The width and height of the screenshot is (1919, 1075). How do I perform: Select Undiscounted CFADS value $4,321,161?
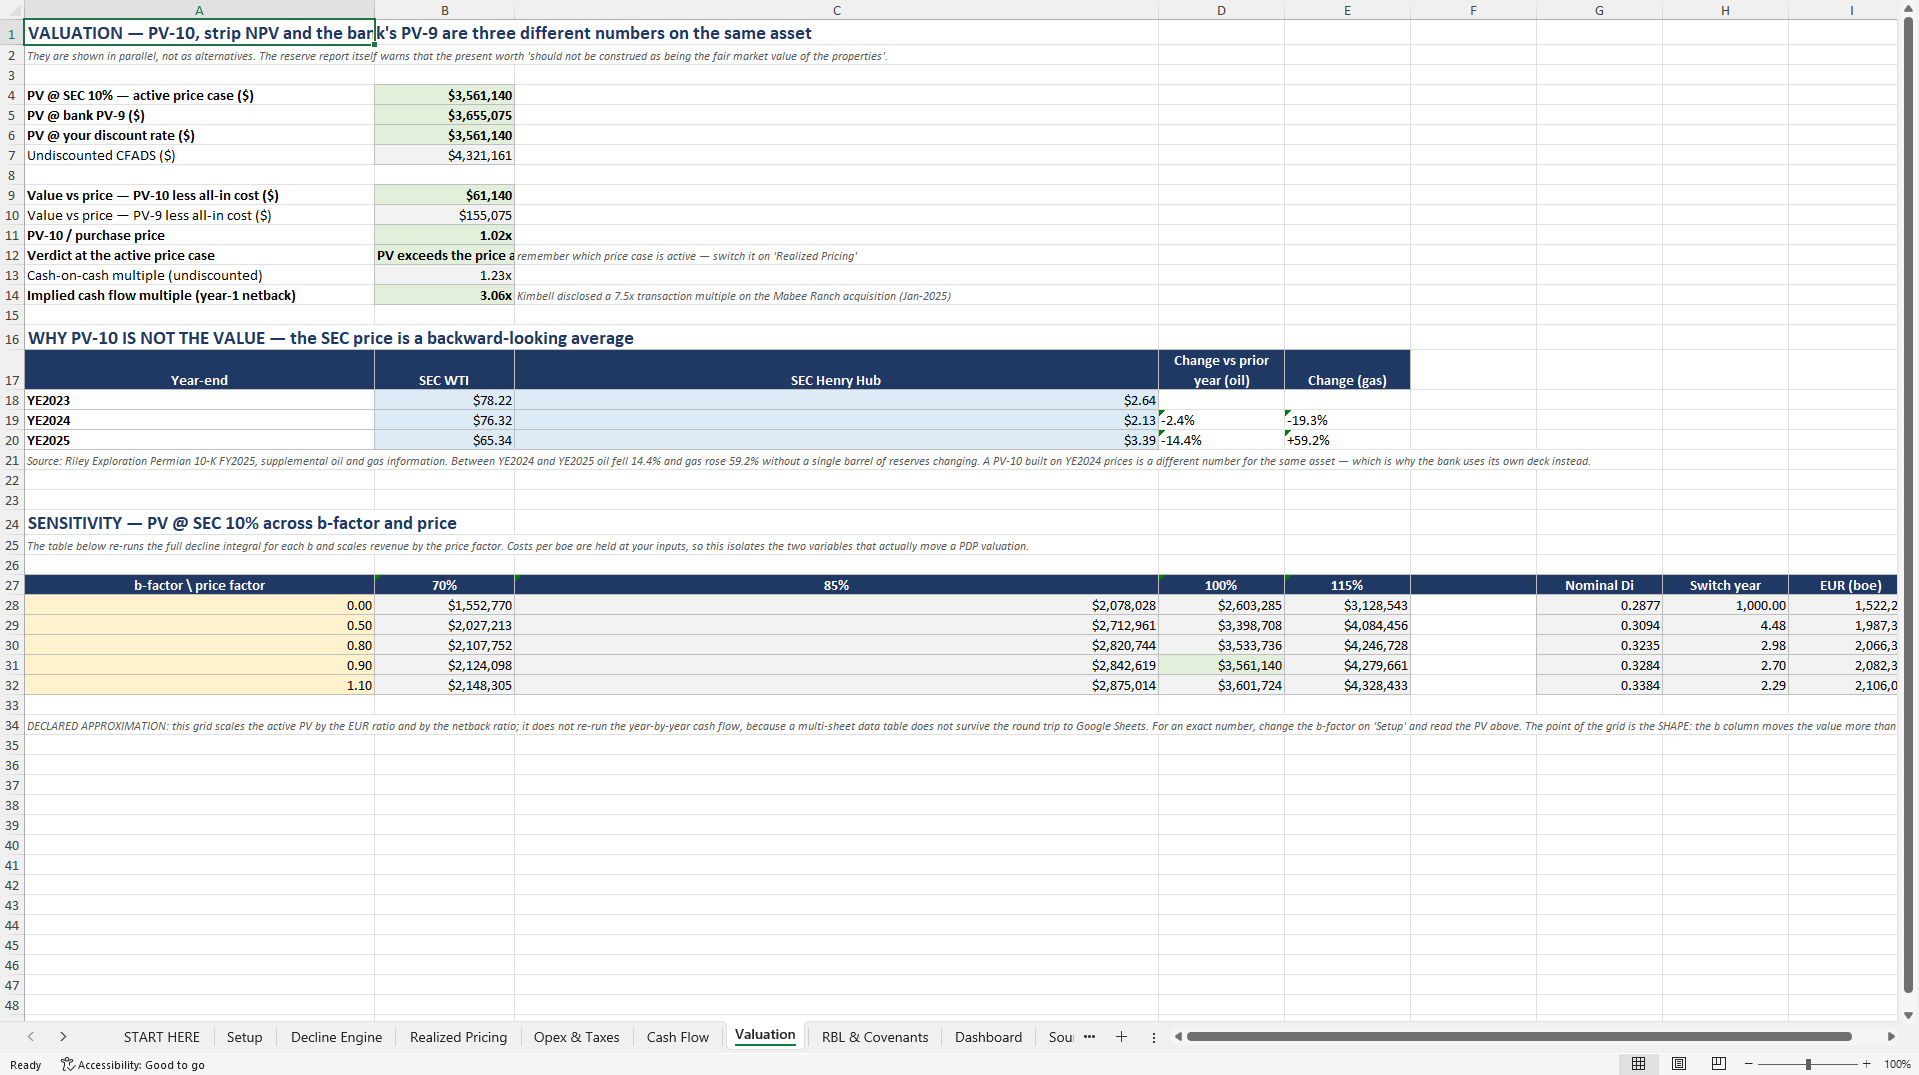pos(444,155)
